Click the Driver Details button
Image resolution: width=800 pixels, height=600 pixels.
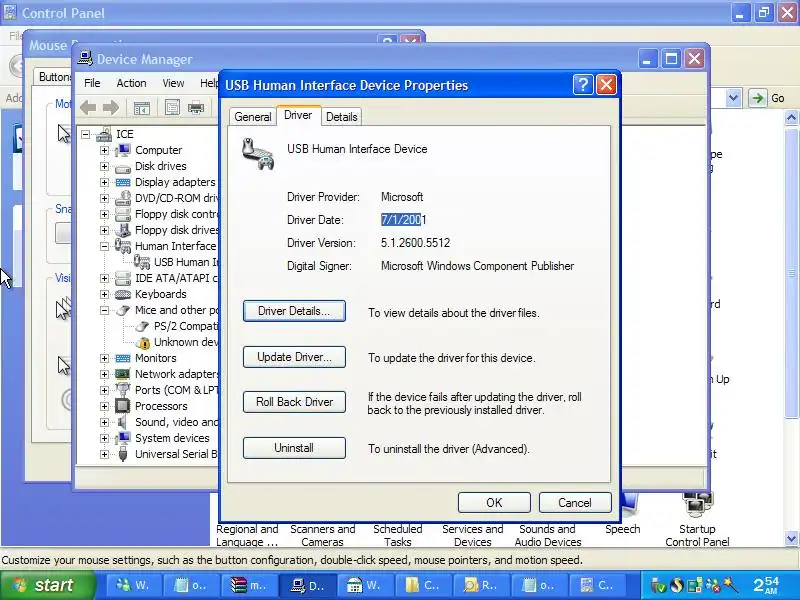point(294,311)
